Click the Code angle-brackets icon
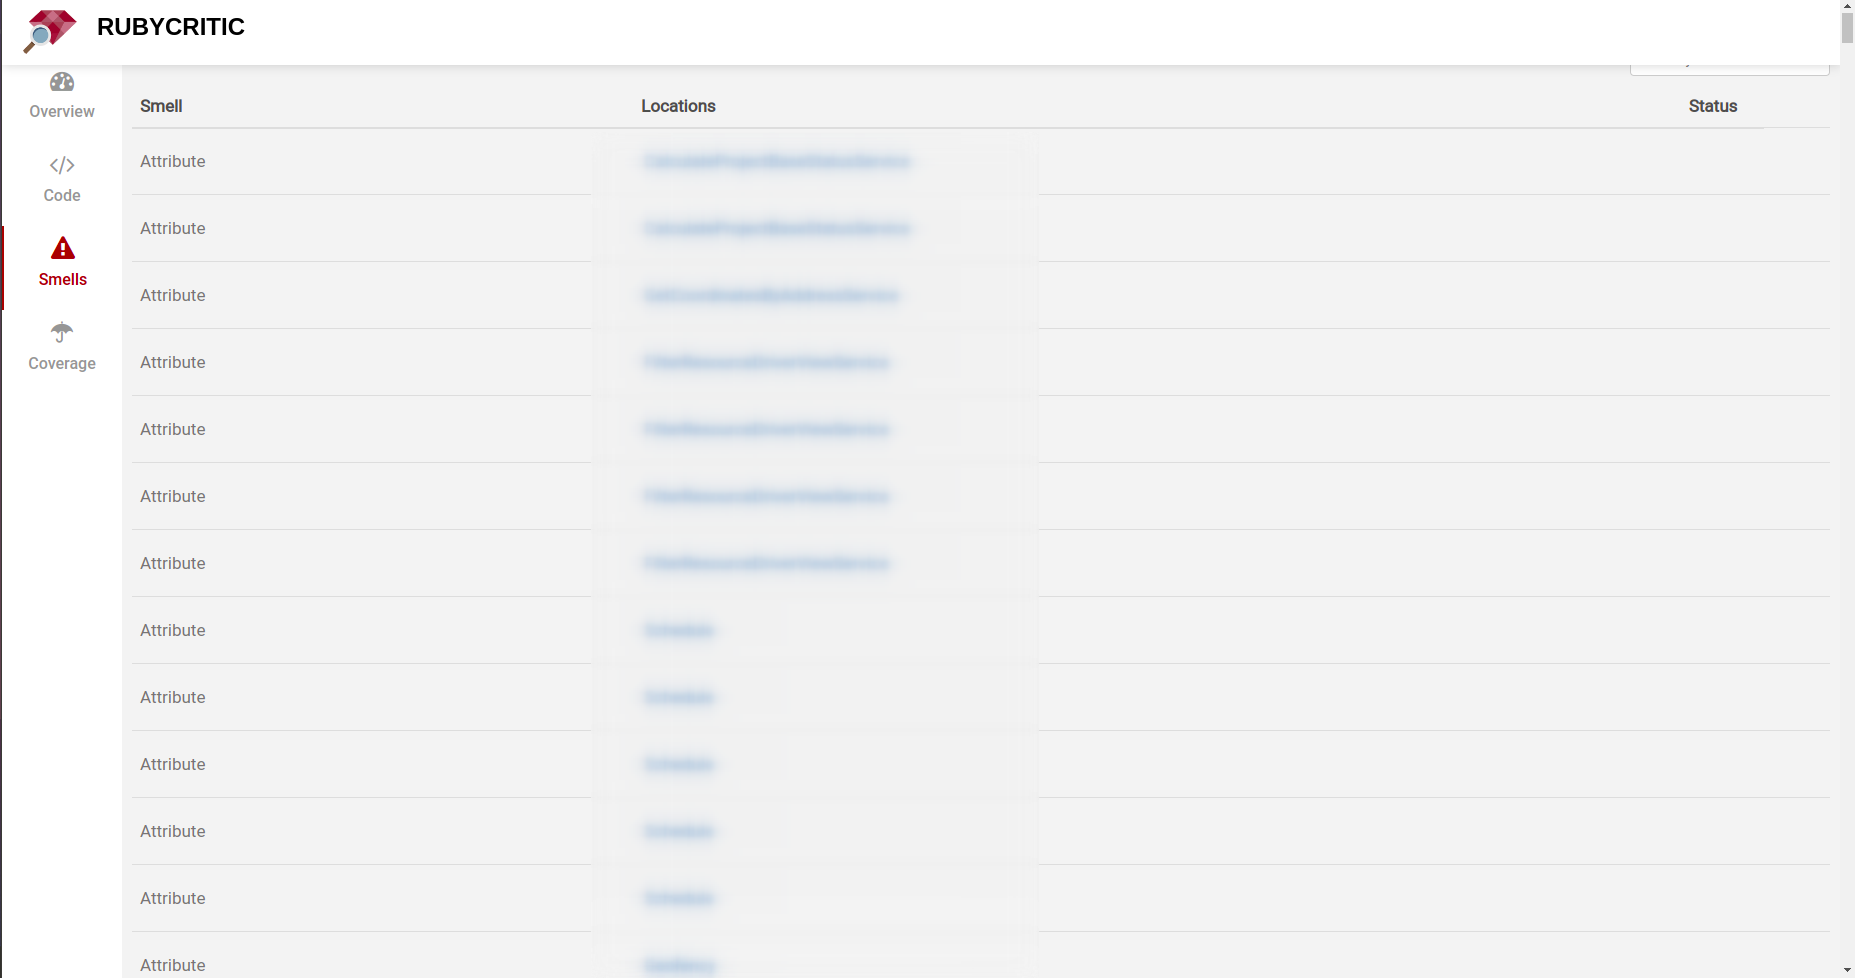The width and height of the screenshot is (1855, 978). coord(62,165)
